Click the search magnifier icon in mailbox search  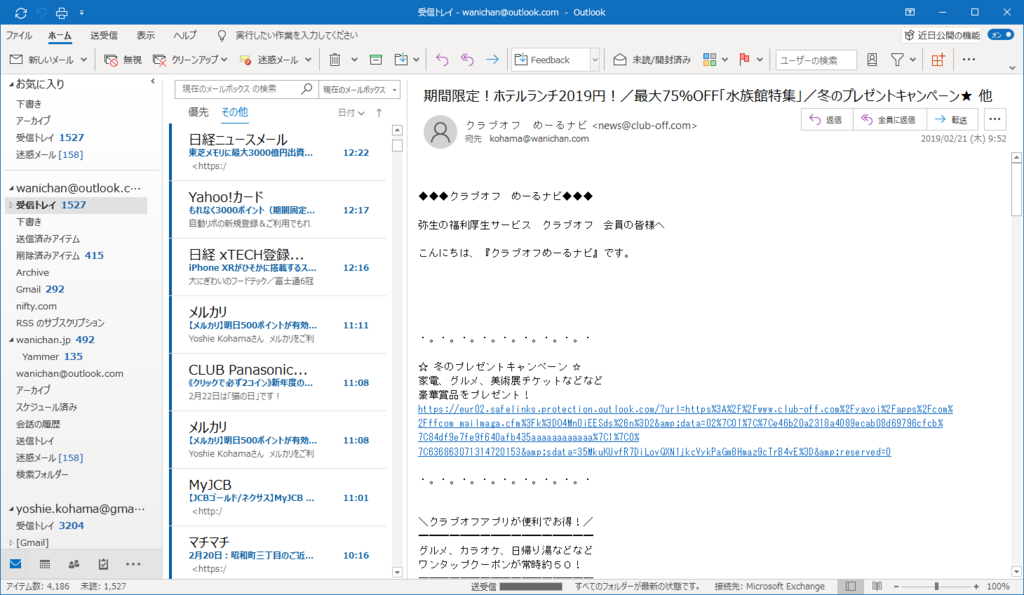tap(306, 89)
